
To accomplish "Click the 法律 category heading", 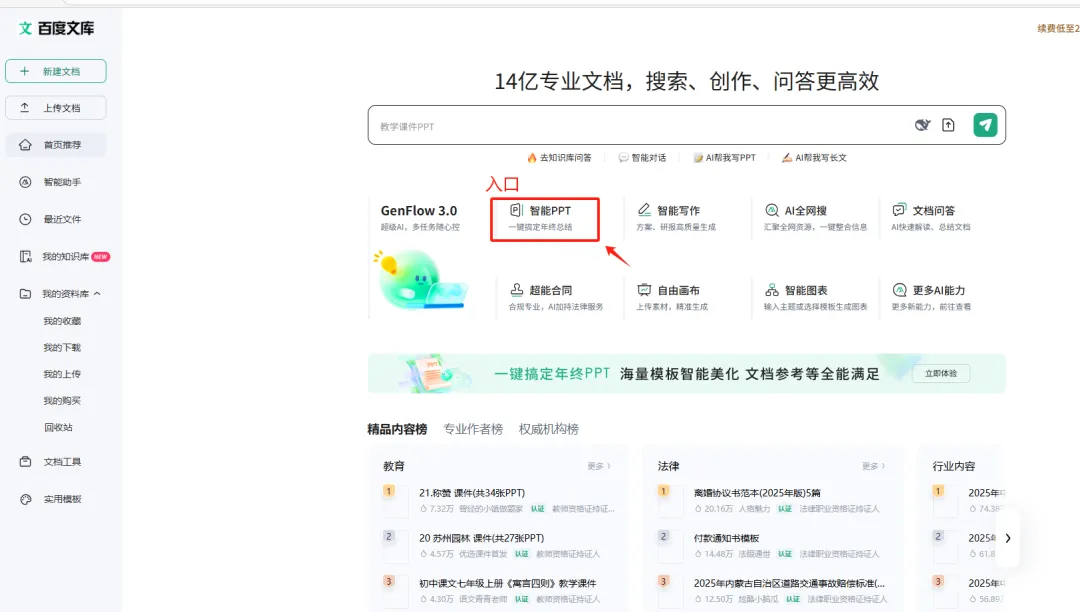I will click(x=668, y=466).
